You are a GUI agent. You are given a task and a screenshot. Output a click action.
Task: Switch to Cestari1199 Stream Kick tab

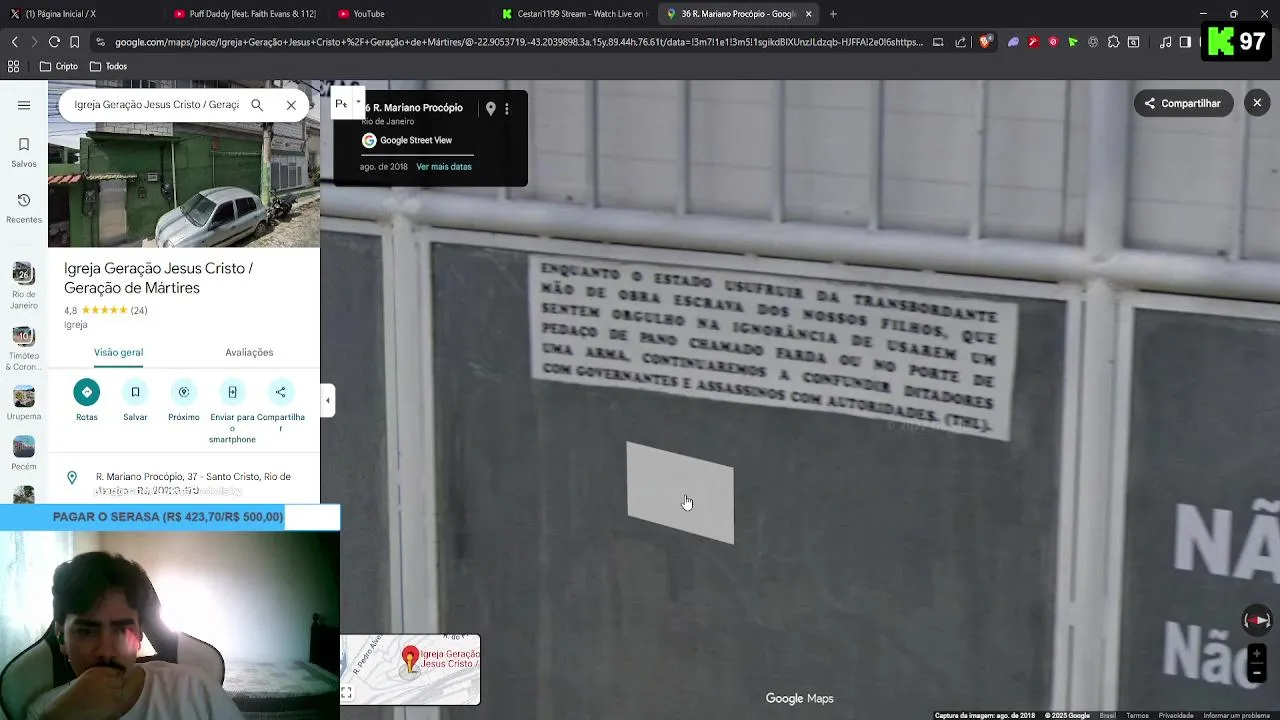tap(574, 14)
